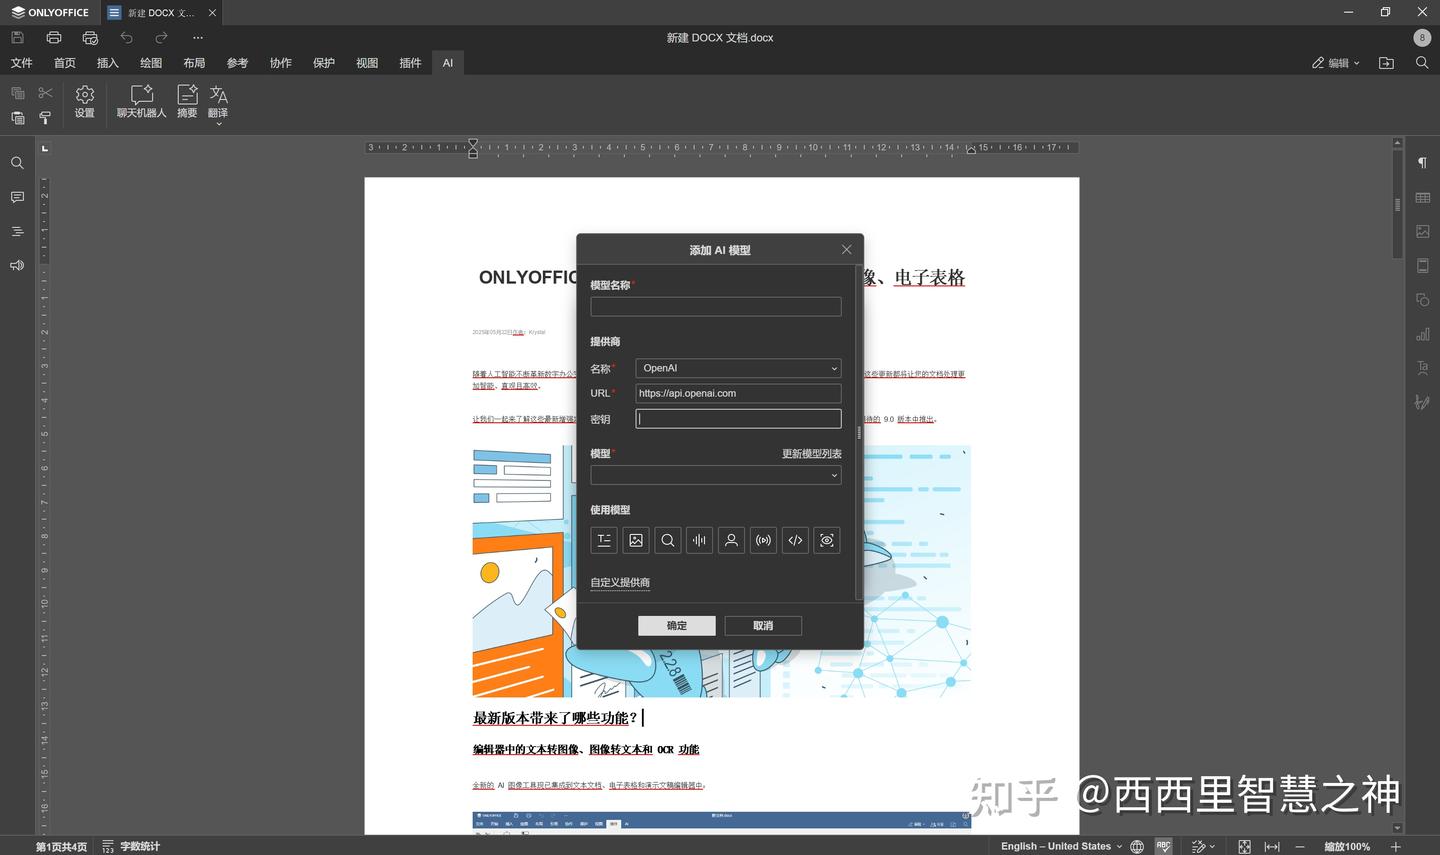Open the 聊天机器人 chatbot tool
The width and height of the screenshot is (1440, 855).
pyautogui.click(x=141, y=100)
